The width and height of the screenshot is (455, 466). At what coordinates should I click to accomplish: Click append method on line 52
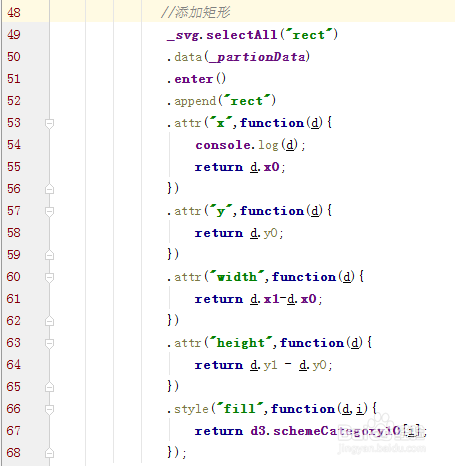coord(195,101)
